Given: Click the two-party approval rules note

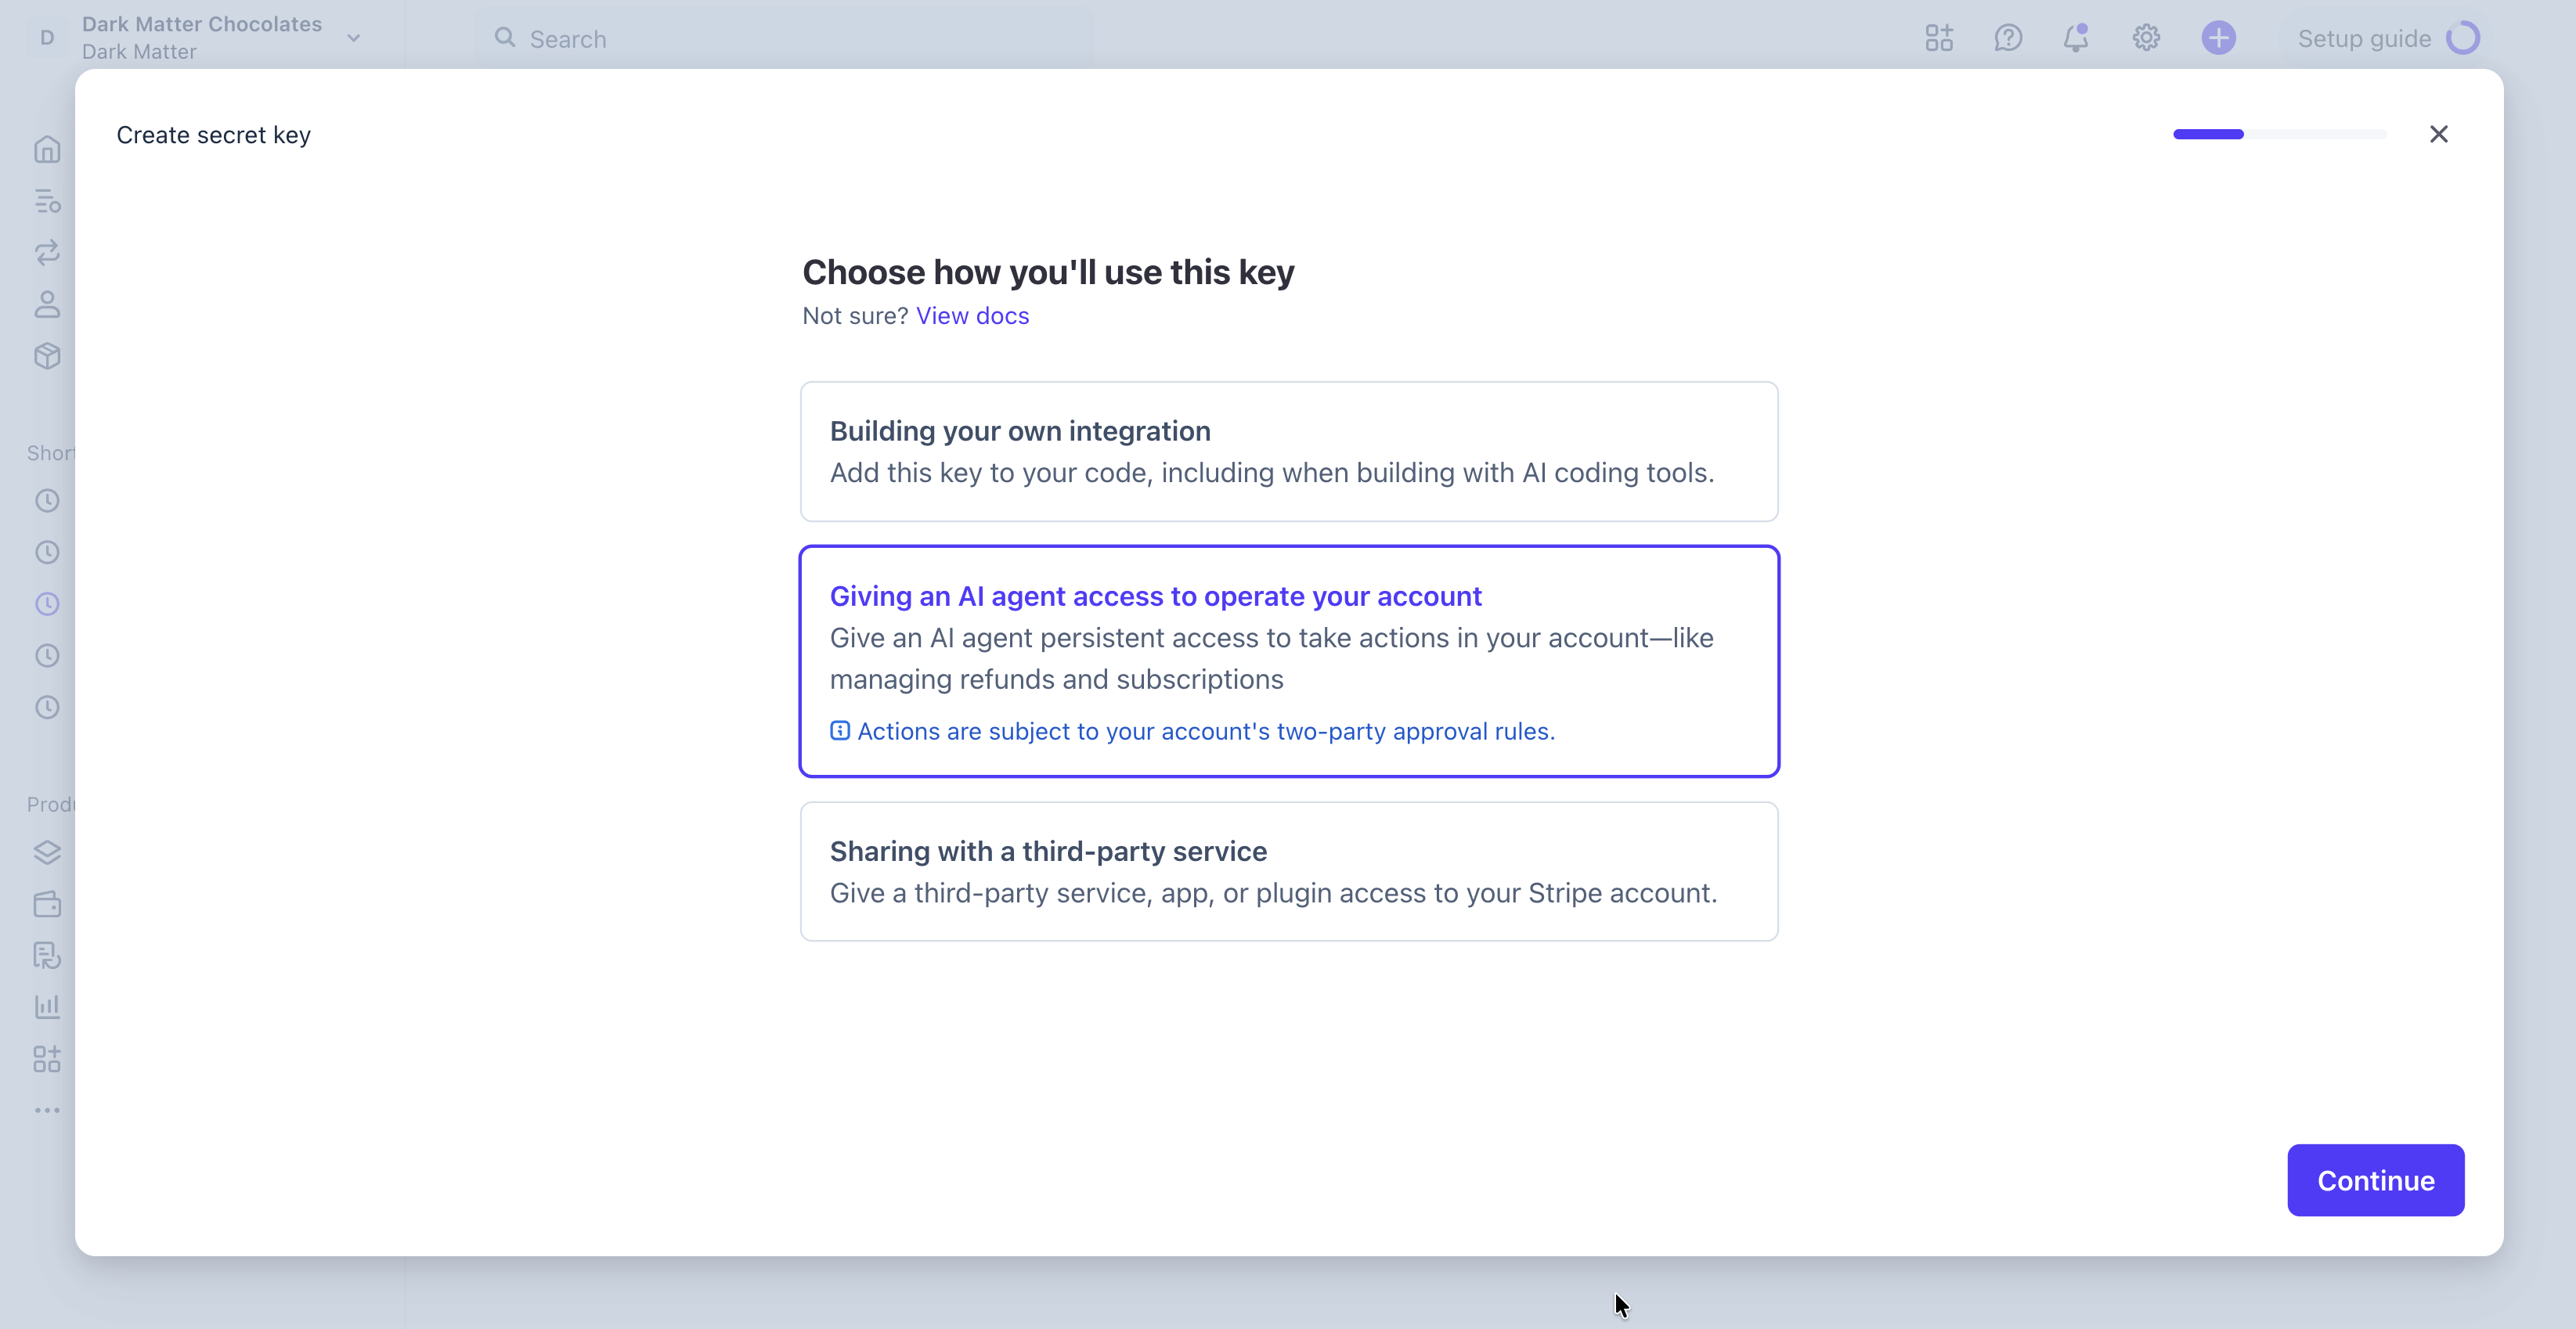Looking at the screenshot, I should click(x=1206, y=731).
